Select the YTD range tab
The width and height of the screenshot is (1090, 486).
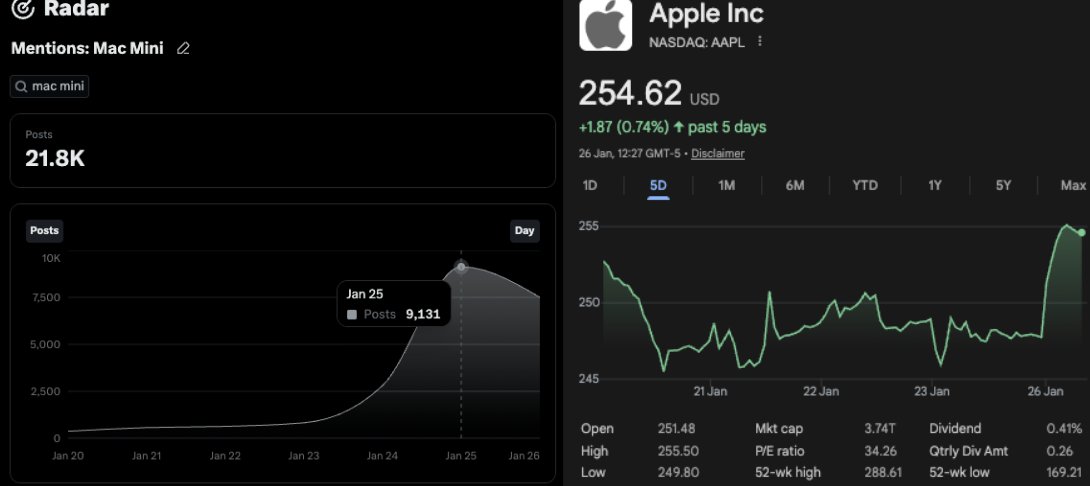[865, 185]
